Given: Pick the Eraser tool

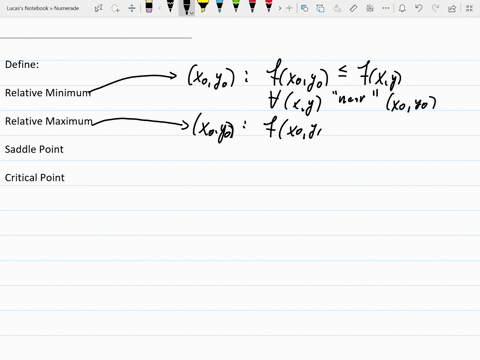Looking at the screenshot, I should pyautogui.click(x=149, y=7).
